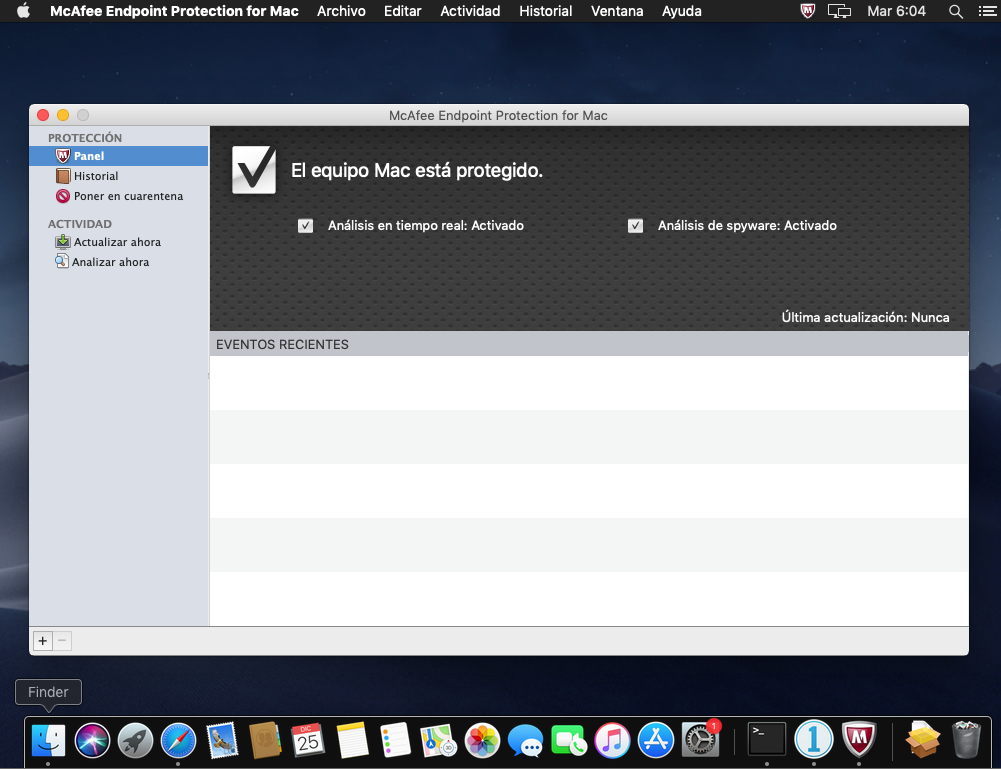Open Finder from the Dock
Image resolution: width=1001 pixels, height=769 pixels.
point(49,741)
